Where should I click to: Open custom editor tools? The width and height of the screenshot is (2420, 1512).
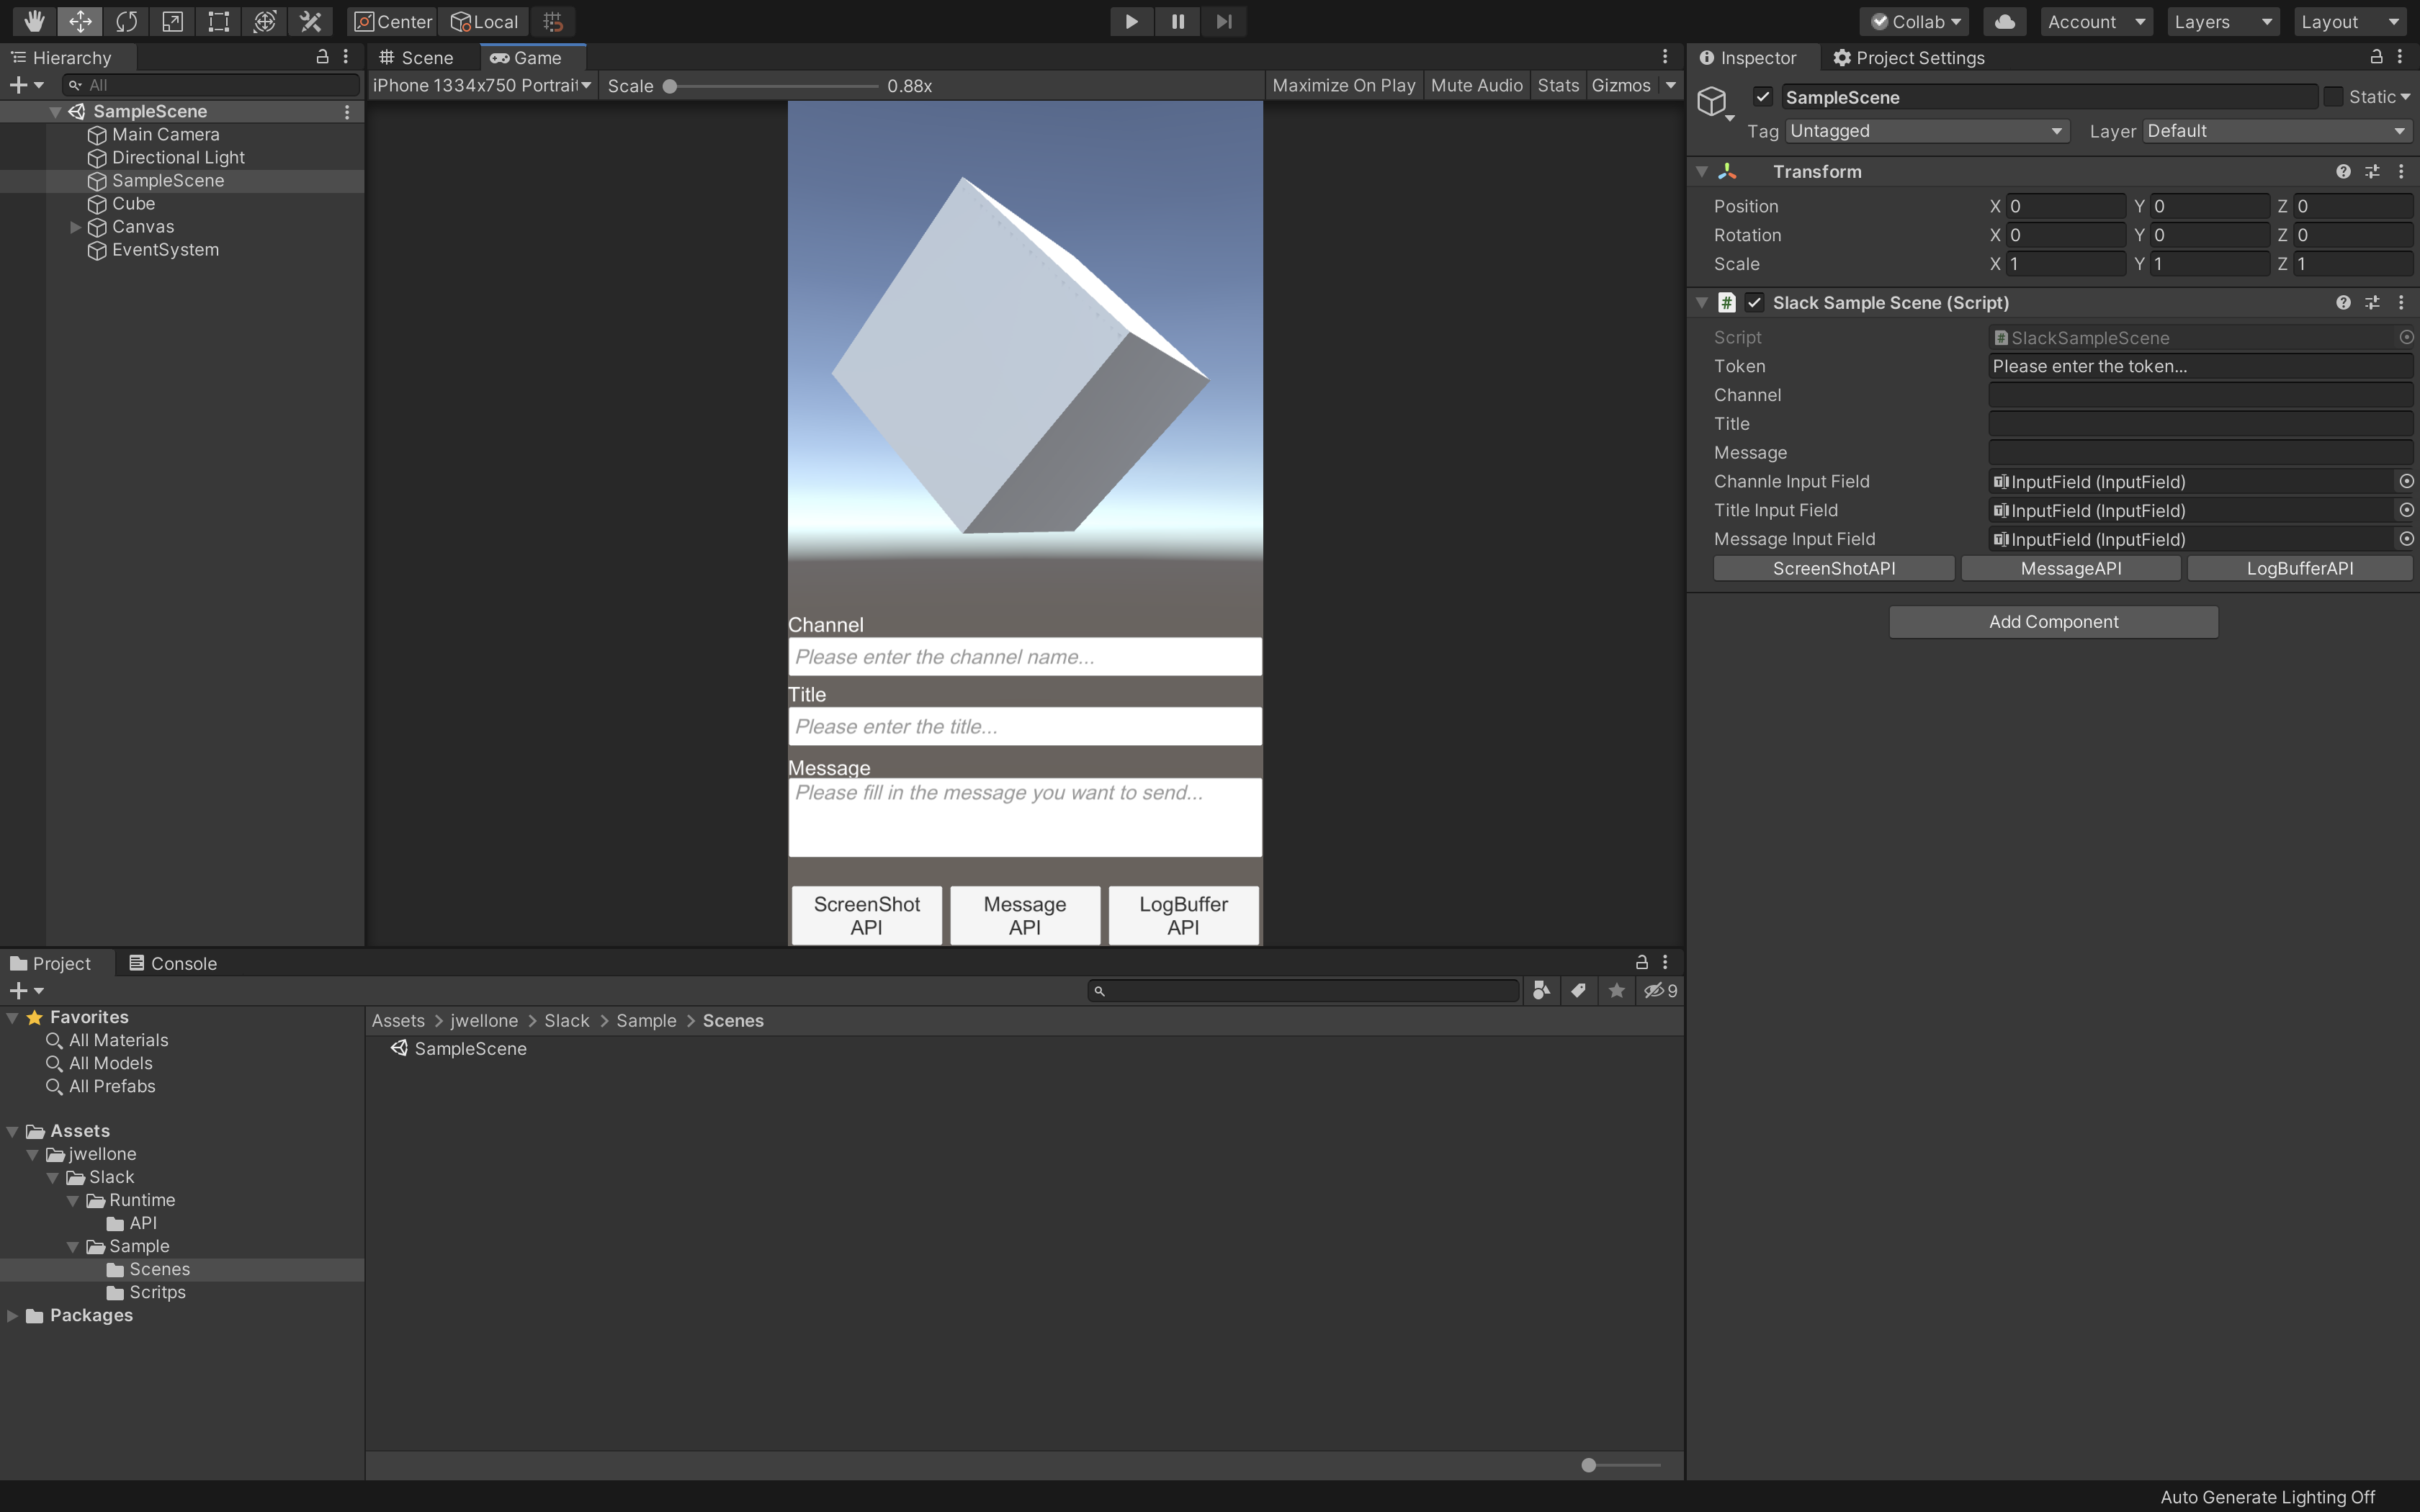tap(310, 21)
